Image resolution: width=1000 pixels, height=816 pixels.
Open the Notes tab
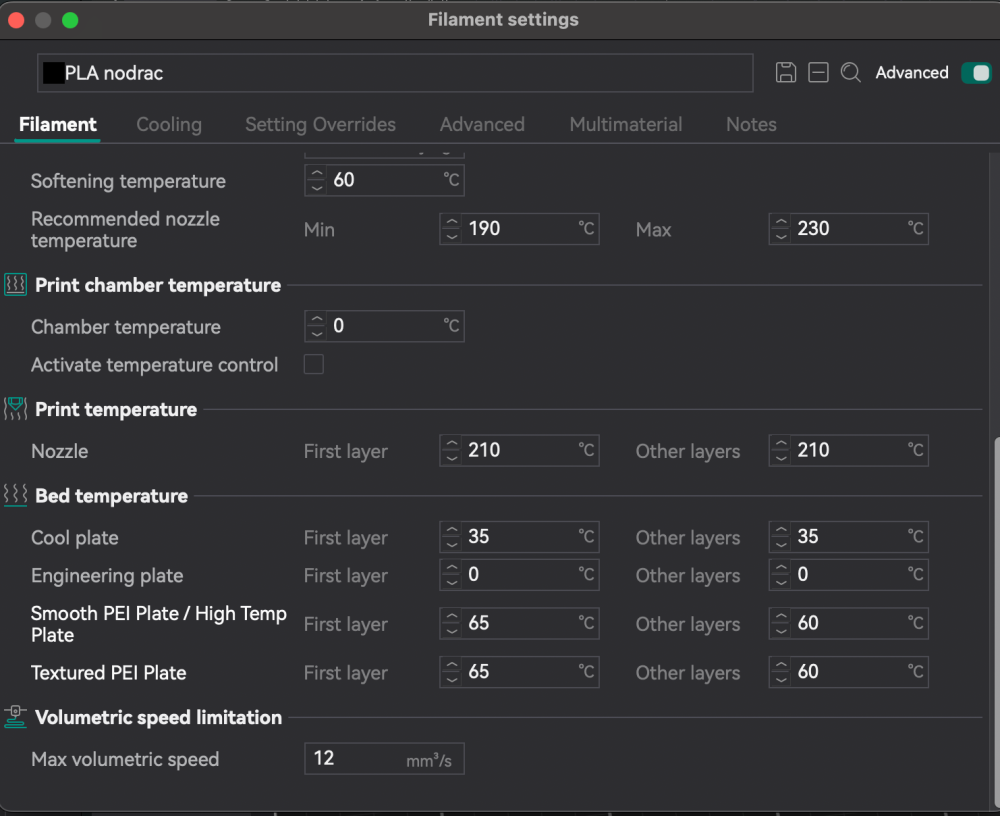coord(751,125)
